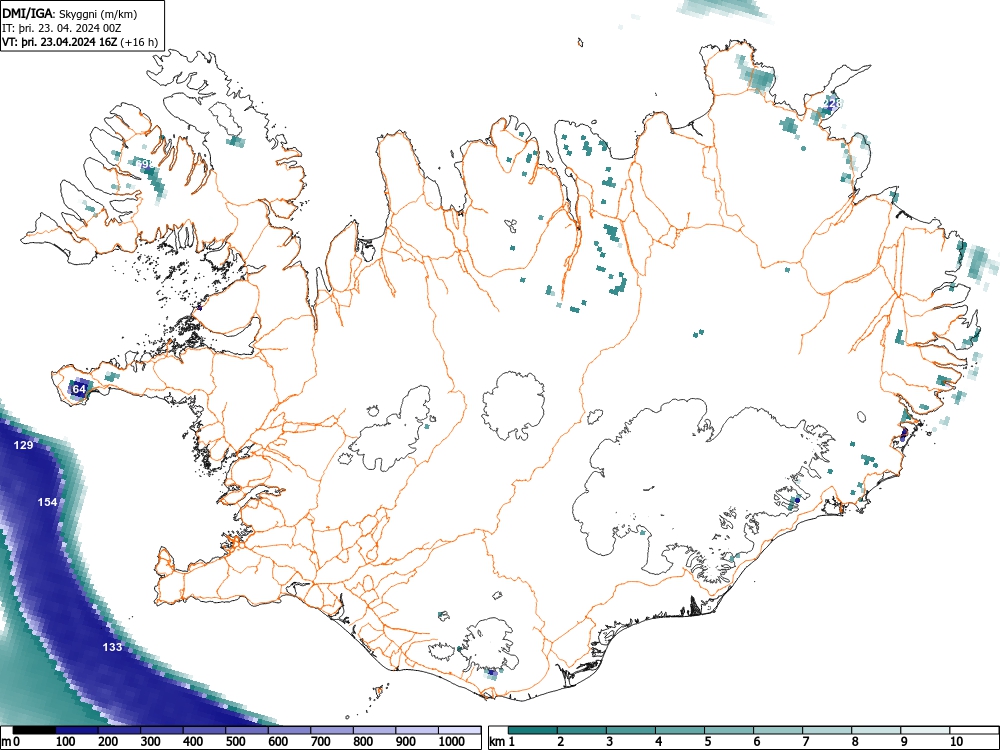Image resolution: width=1000 pixels, height=750 pixels.
Task: Click the '1000' label on the metre legend
Action: 452,742
